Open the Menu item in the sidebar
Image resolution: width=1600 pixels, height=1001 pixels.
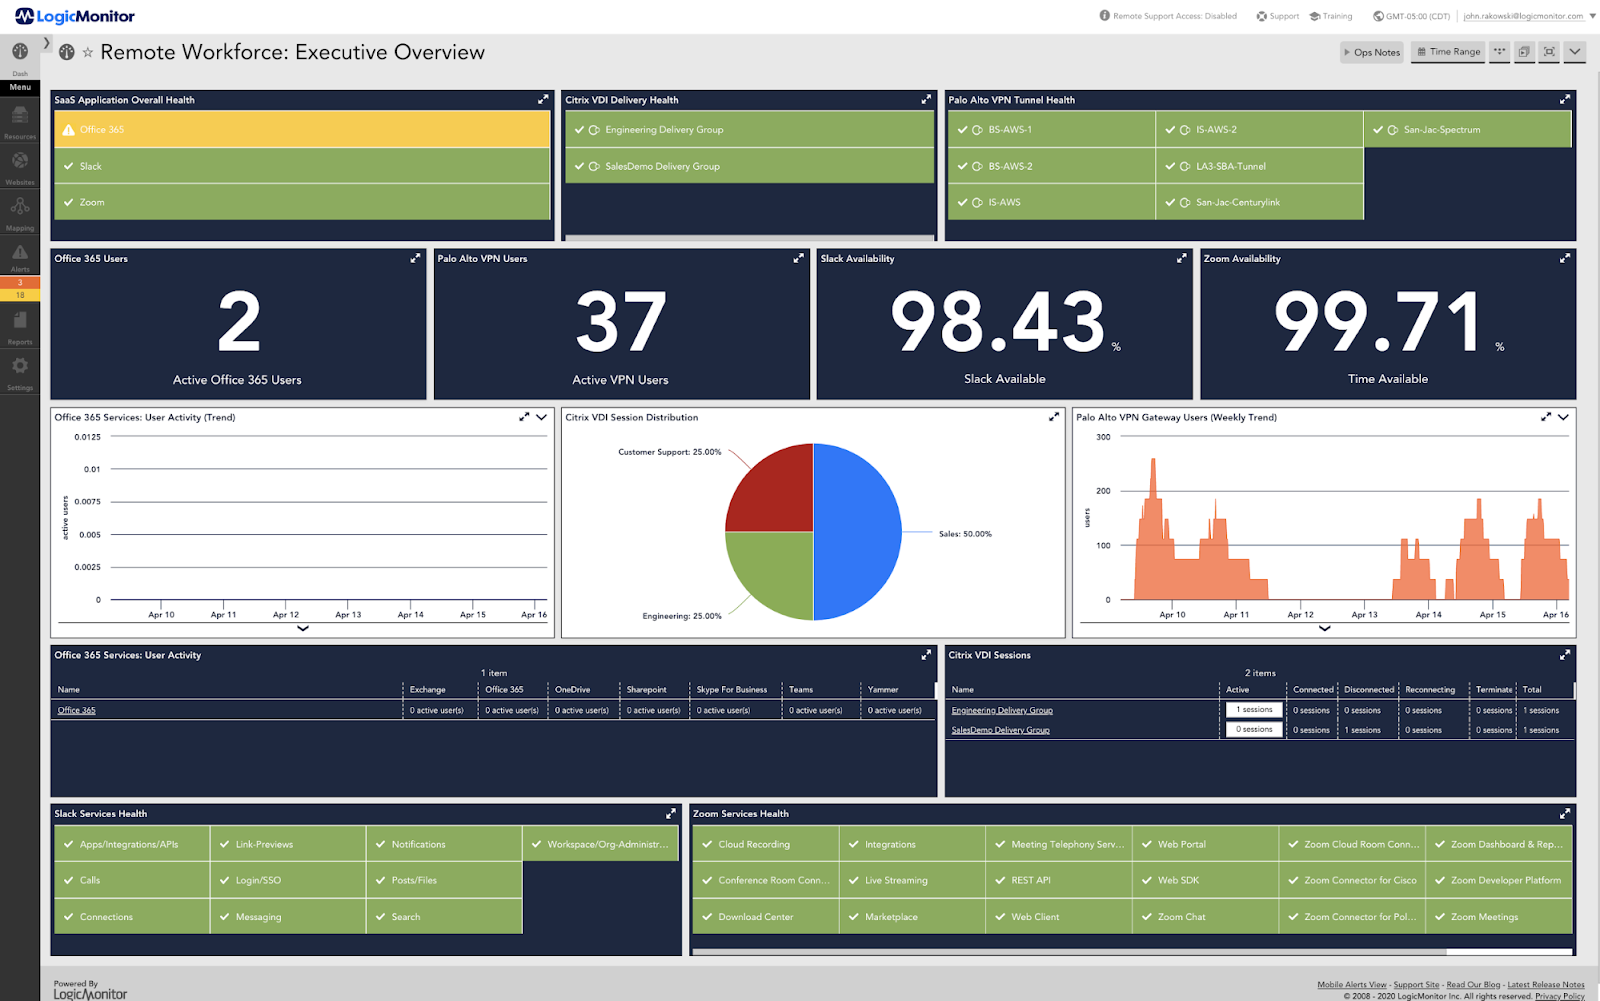[20, 87]
